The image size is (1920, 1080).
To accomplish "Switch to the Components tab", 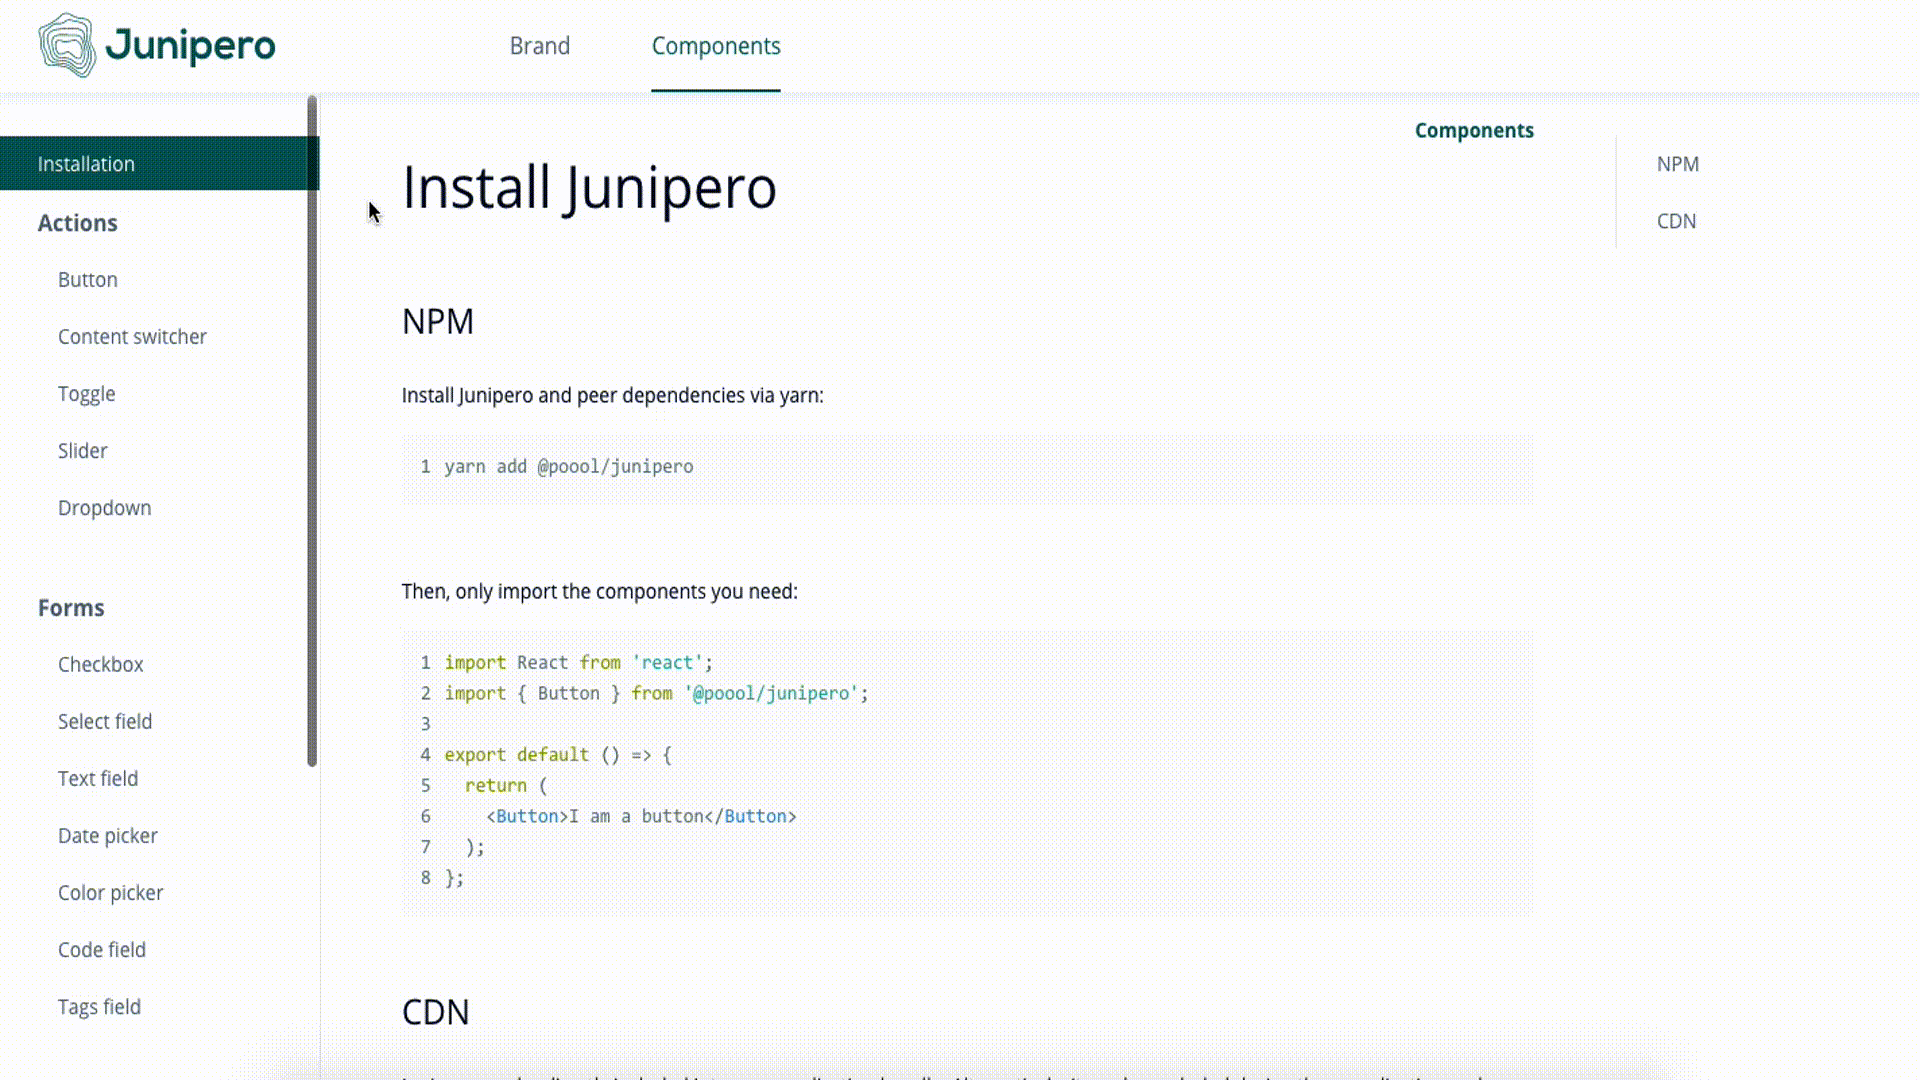I will click(715, 46).
